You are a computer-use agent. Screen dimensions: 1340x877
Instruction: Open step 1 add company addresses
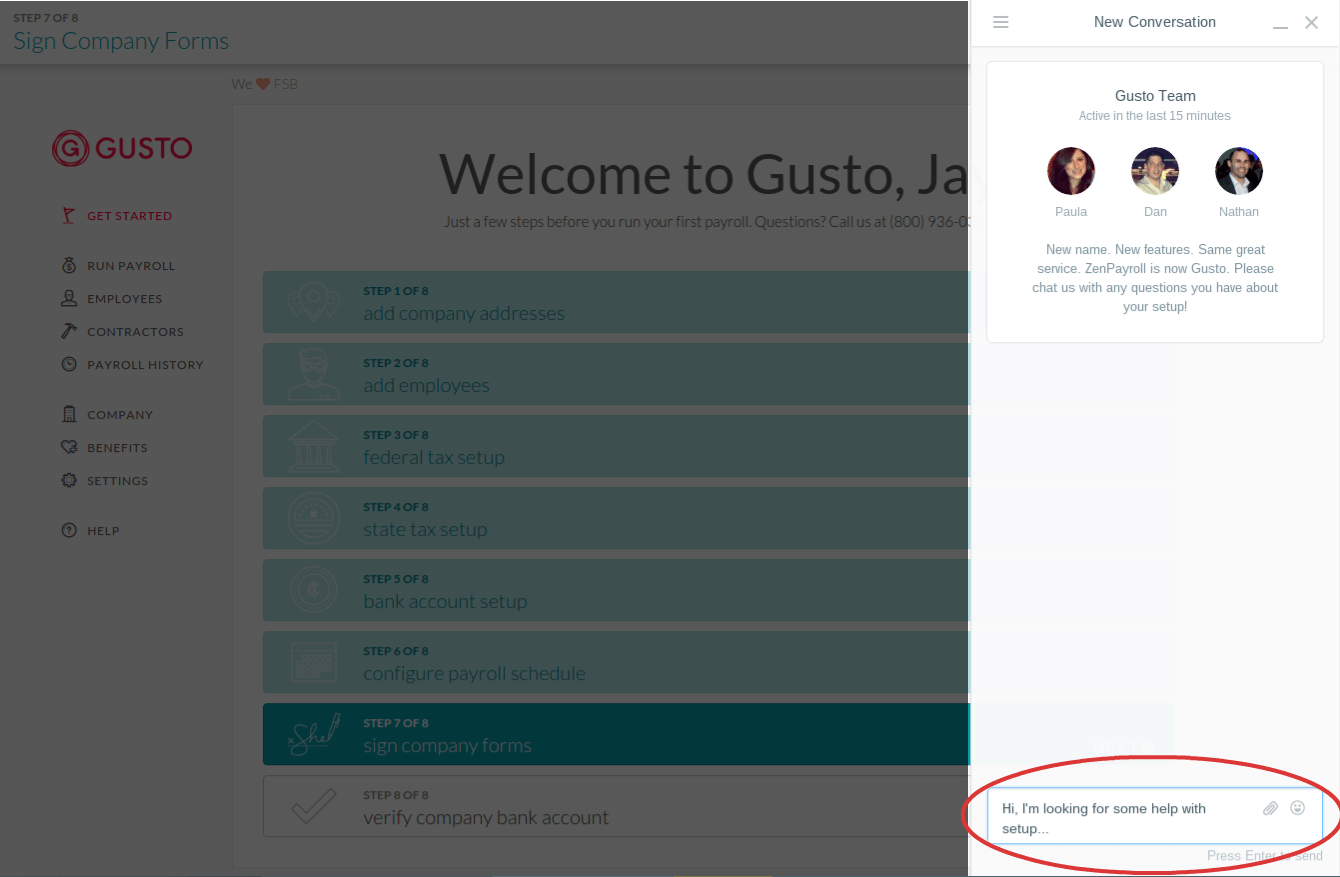pyautogui.click(x=616, y=302)
